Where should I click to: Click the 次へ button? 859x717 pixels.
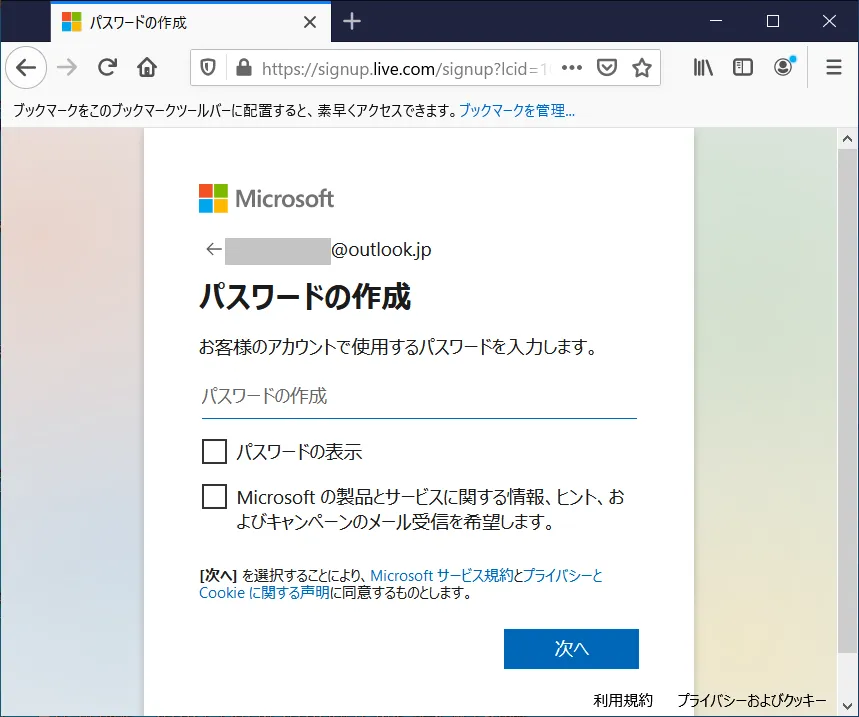(x=571, y=649)
